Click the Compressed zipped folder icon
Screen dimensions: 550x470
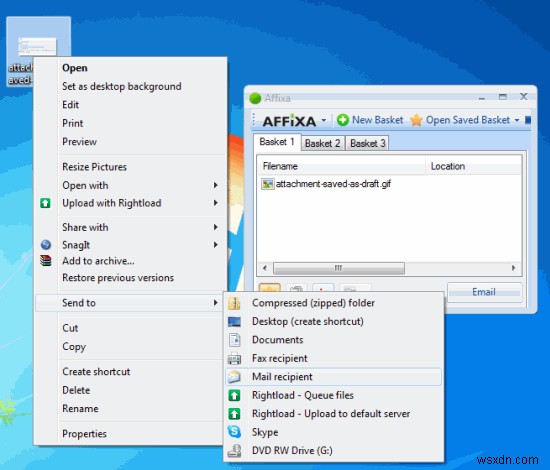pyautogui.click(x=234, y=303)
